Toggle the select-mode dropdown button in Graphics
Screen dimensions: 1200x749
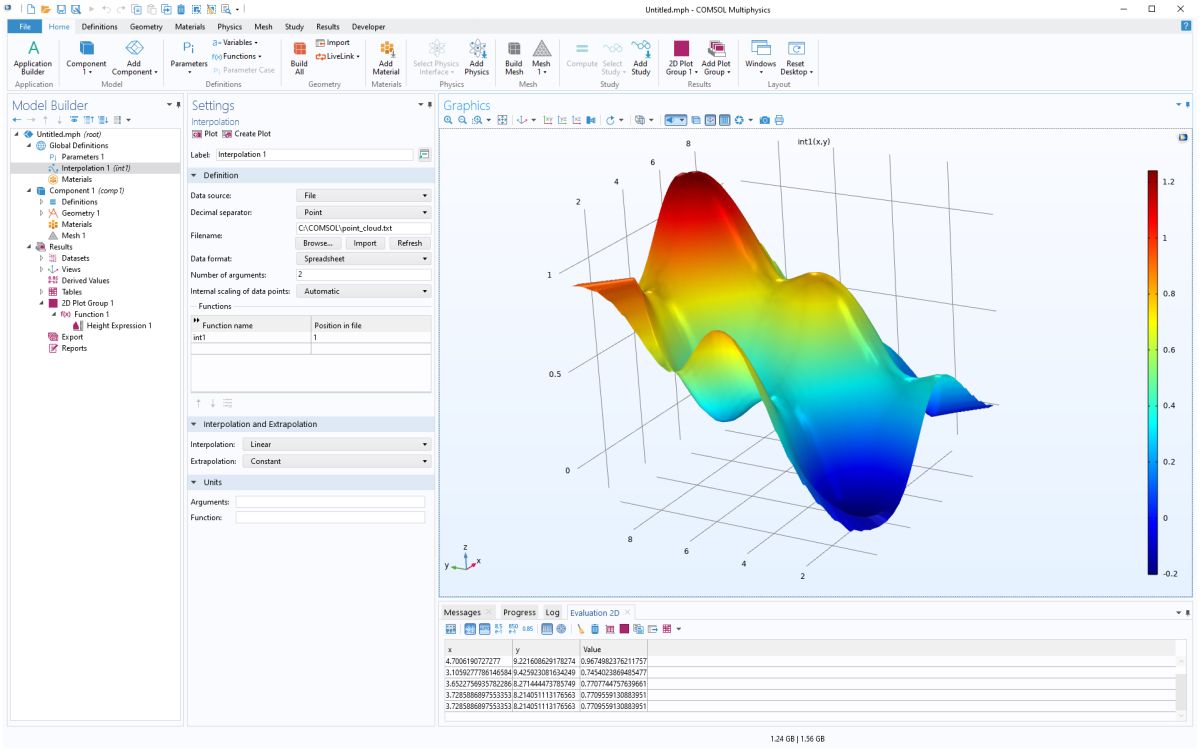click(677, 120)
